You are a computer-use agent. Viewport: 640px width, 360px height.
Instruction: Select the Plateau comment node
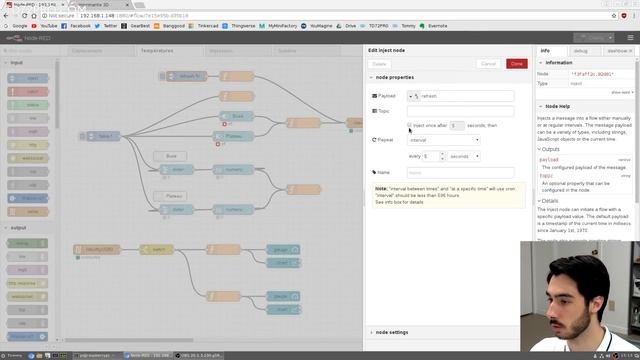[x=170, y=196]
